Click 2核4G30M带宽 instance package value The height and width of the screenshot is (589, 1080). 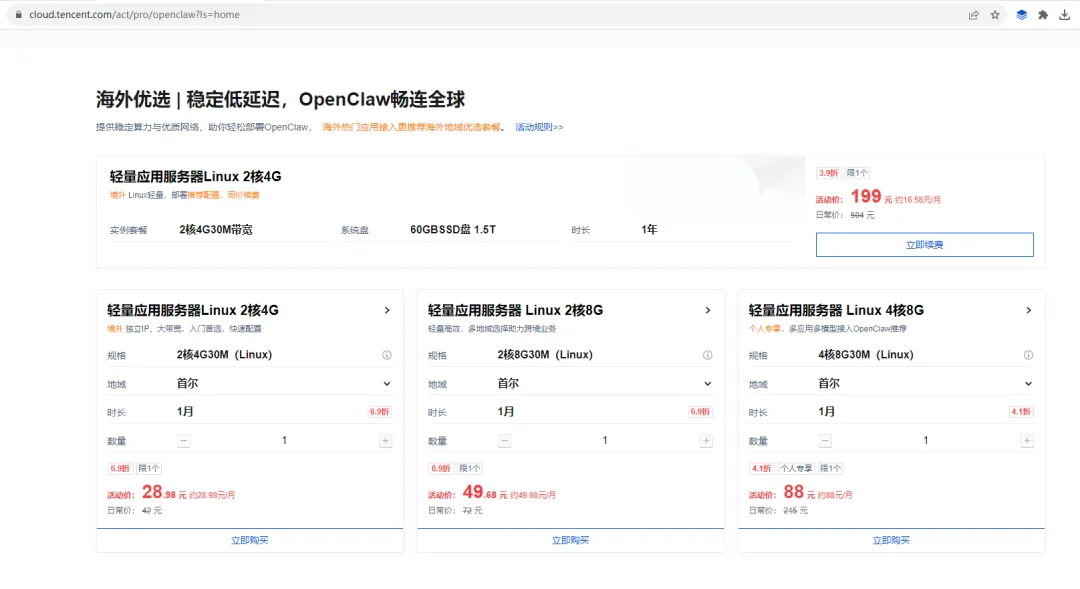[x=216, y=230]
